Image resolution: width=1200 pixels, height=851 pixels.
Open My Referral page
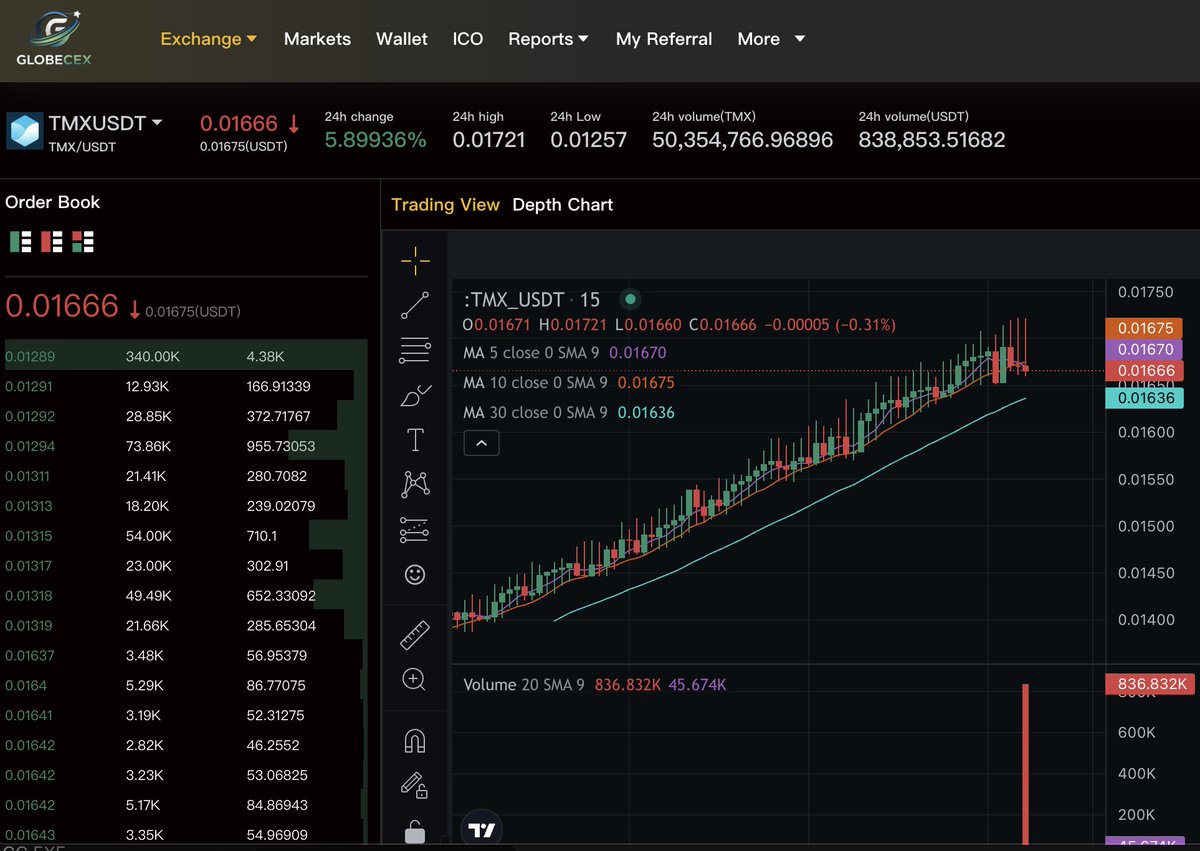[664, 39]
